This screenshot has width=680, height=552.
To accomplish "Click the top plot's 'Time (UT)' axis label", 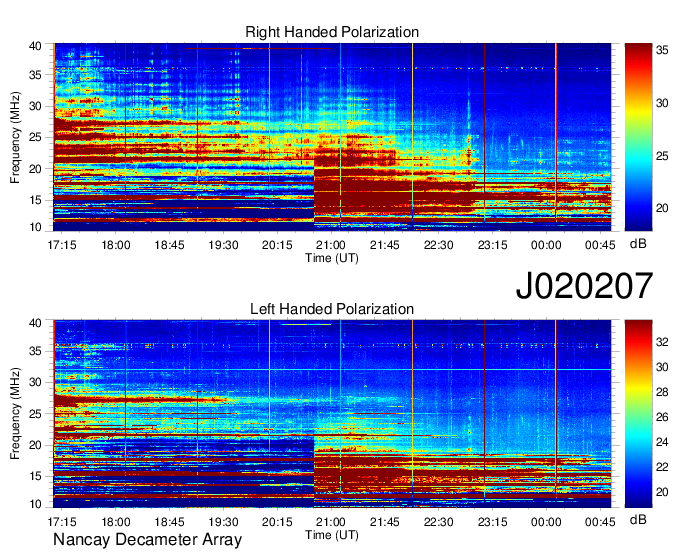I will [x=332, y=258].
